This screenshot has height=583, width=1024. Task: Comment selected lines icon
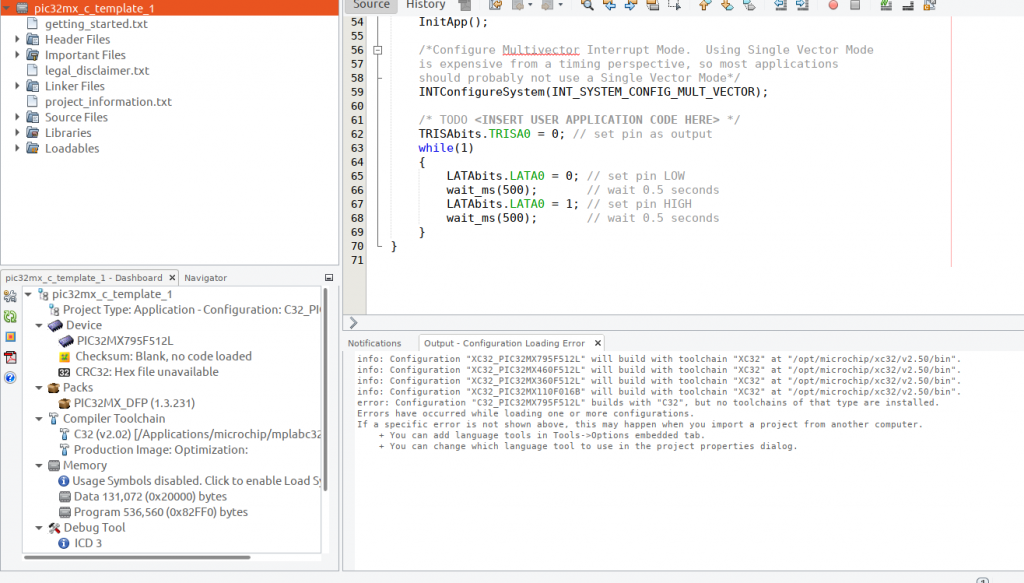tap(886, 5)
